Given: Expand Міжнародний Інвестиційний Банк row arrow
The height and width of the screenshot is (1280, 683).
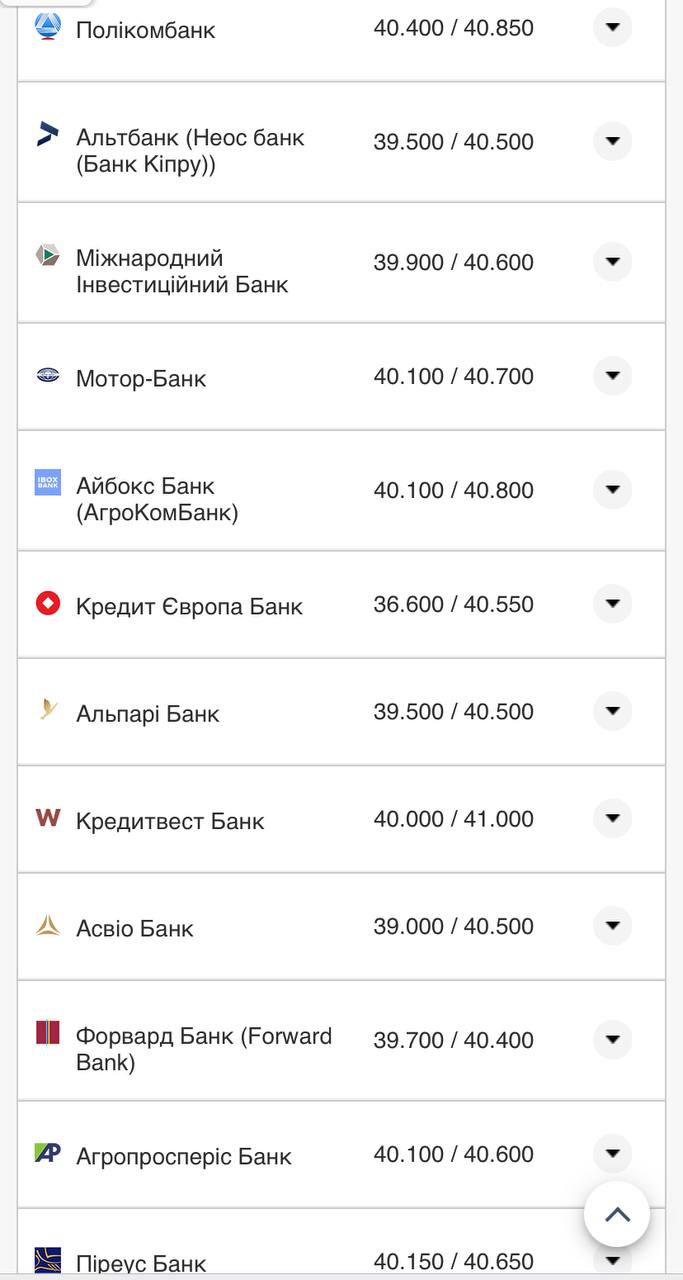Looking at the screenshot, I should pyautogui.click(x=612, y=262).
